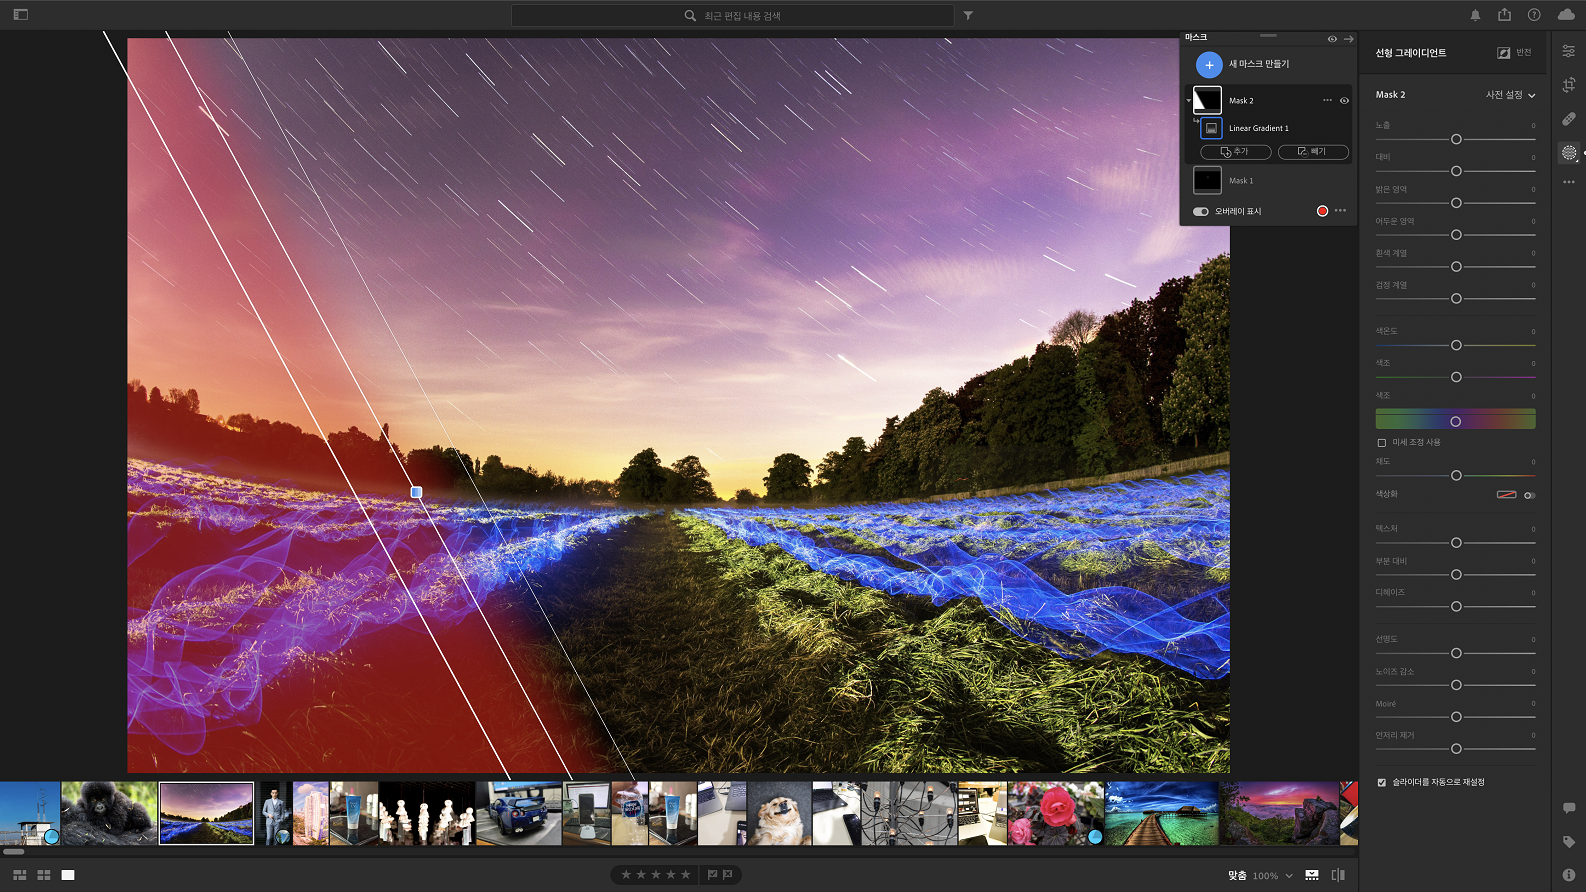Enable the 미세 조정 사용 checkbox
Image resolution: width=1586 pixels, height=892 pixels.
pos(1382,442)
